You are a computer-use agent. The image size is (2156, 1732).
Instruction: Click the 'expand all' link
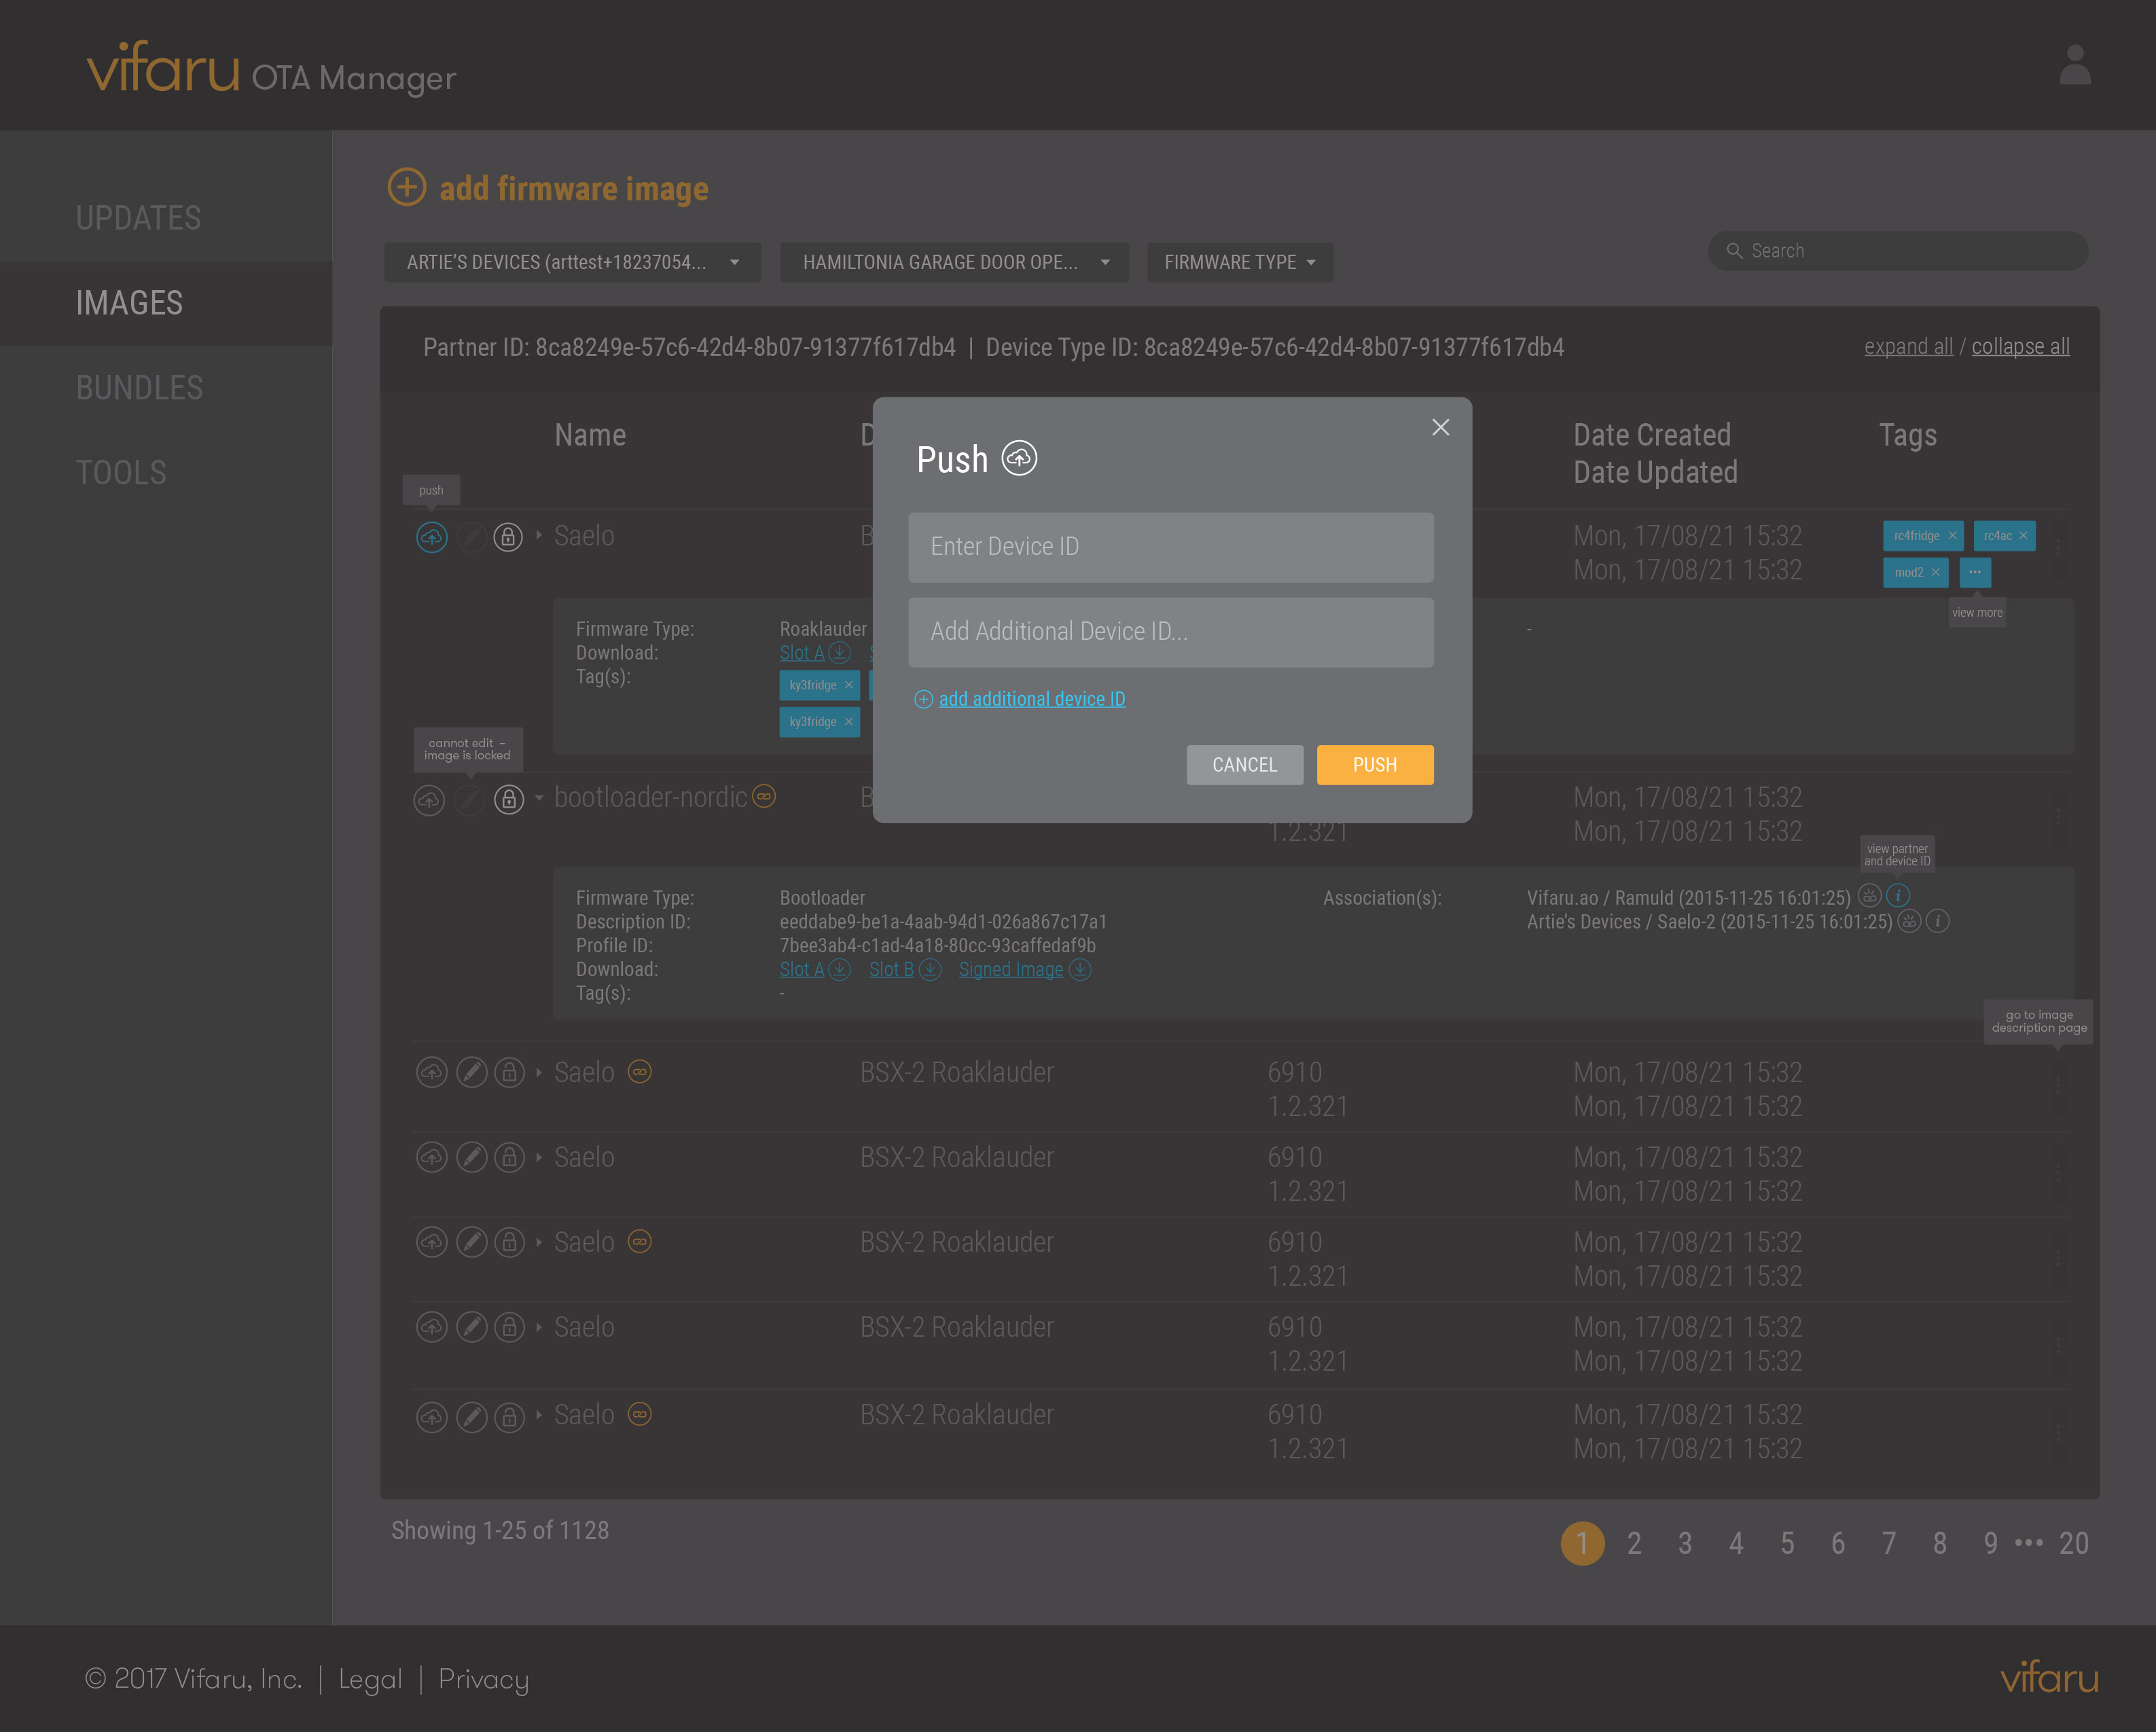pyautogui.click(x=1908, y=346)
